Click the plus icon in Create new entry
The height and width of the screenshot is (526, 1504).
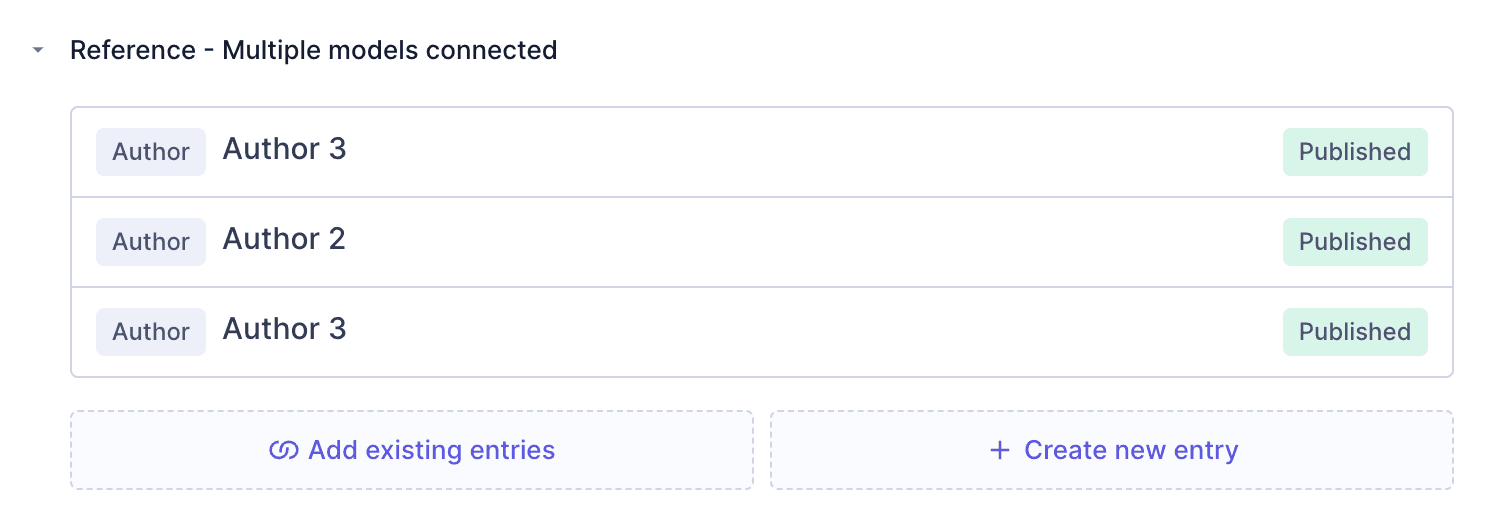(999, 451)
